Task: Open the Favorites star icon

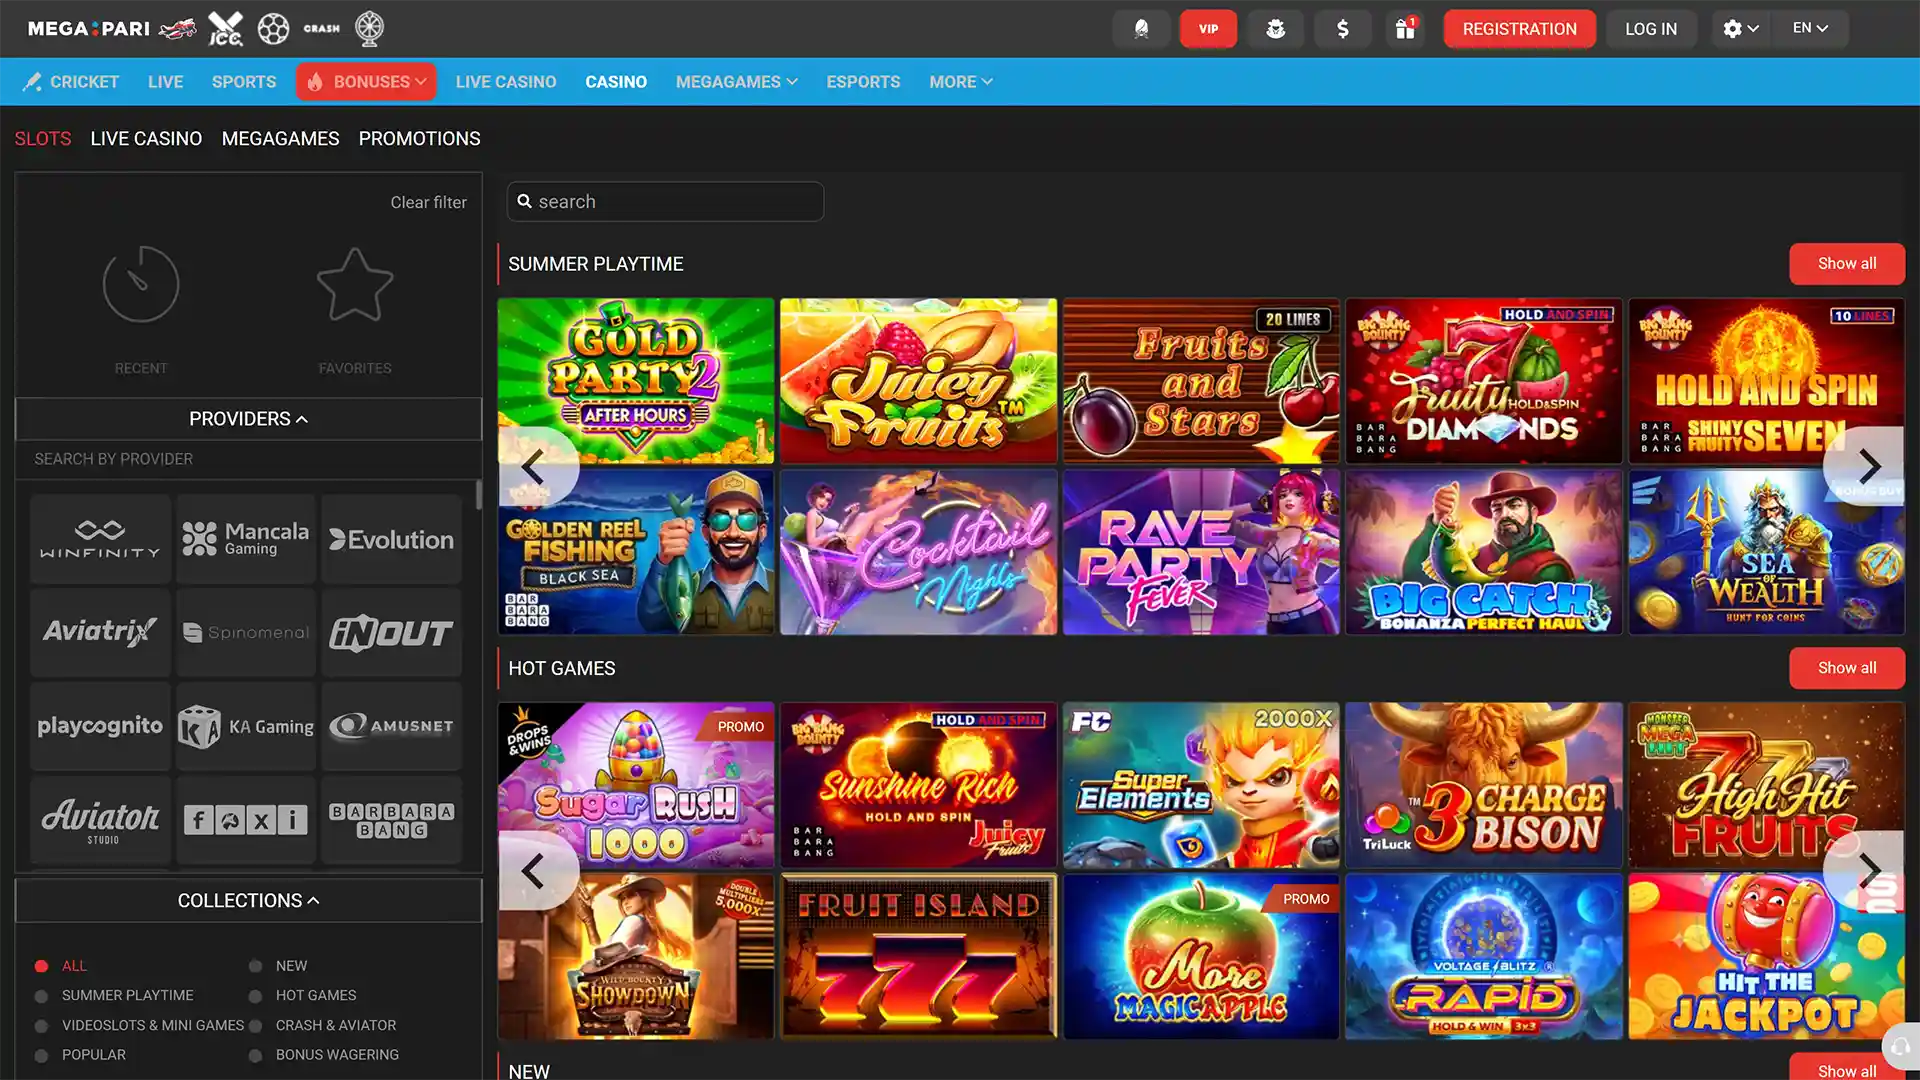Action: pyautogui.click(x=355, y=285)
